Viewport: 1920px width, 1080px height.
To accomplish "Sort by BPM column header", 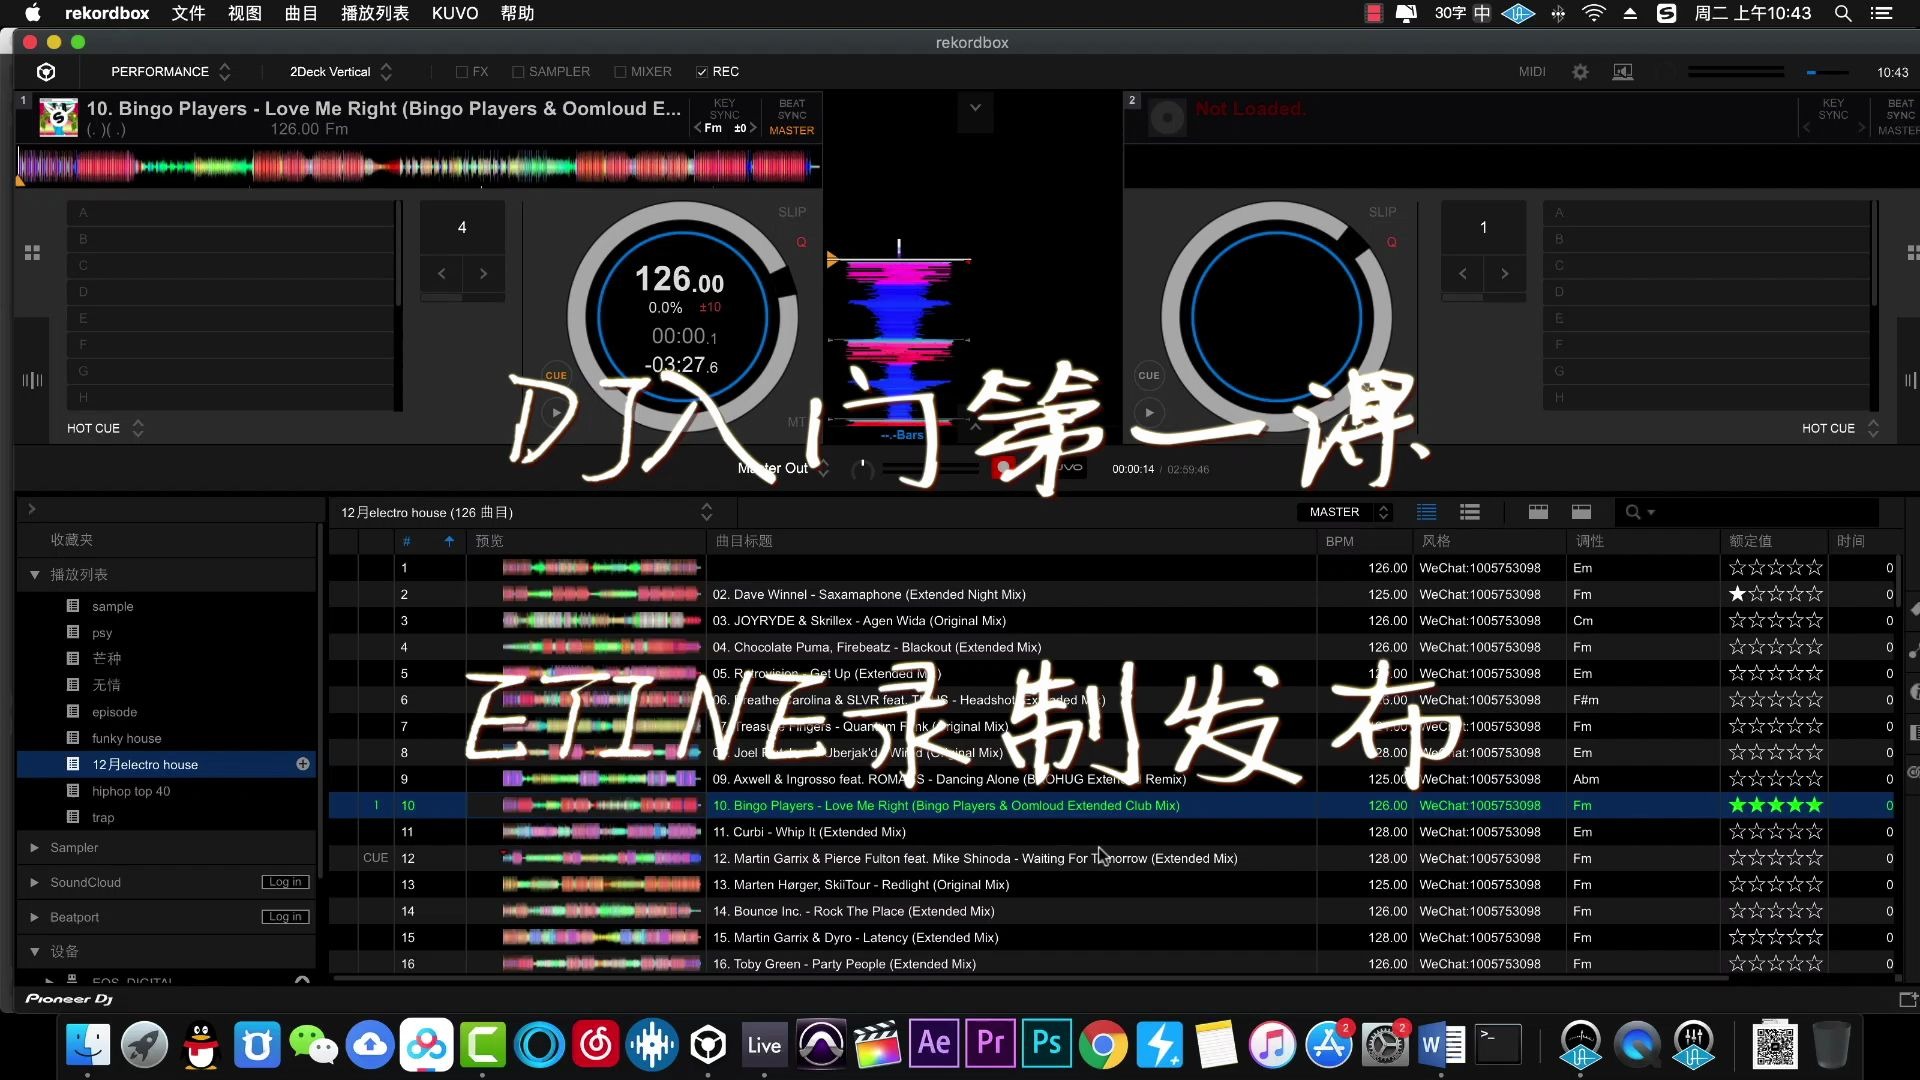I will click(x=1340, y=541).
